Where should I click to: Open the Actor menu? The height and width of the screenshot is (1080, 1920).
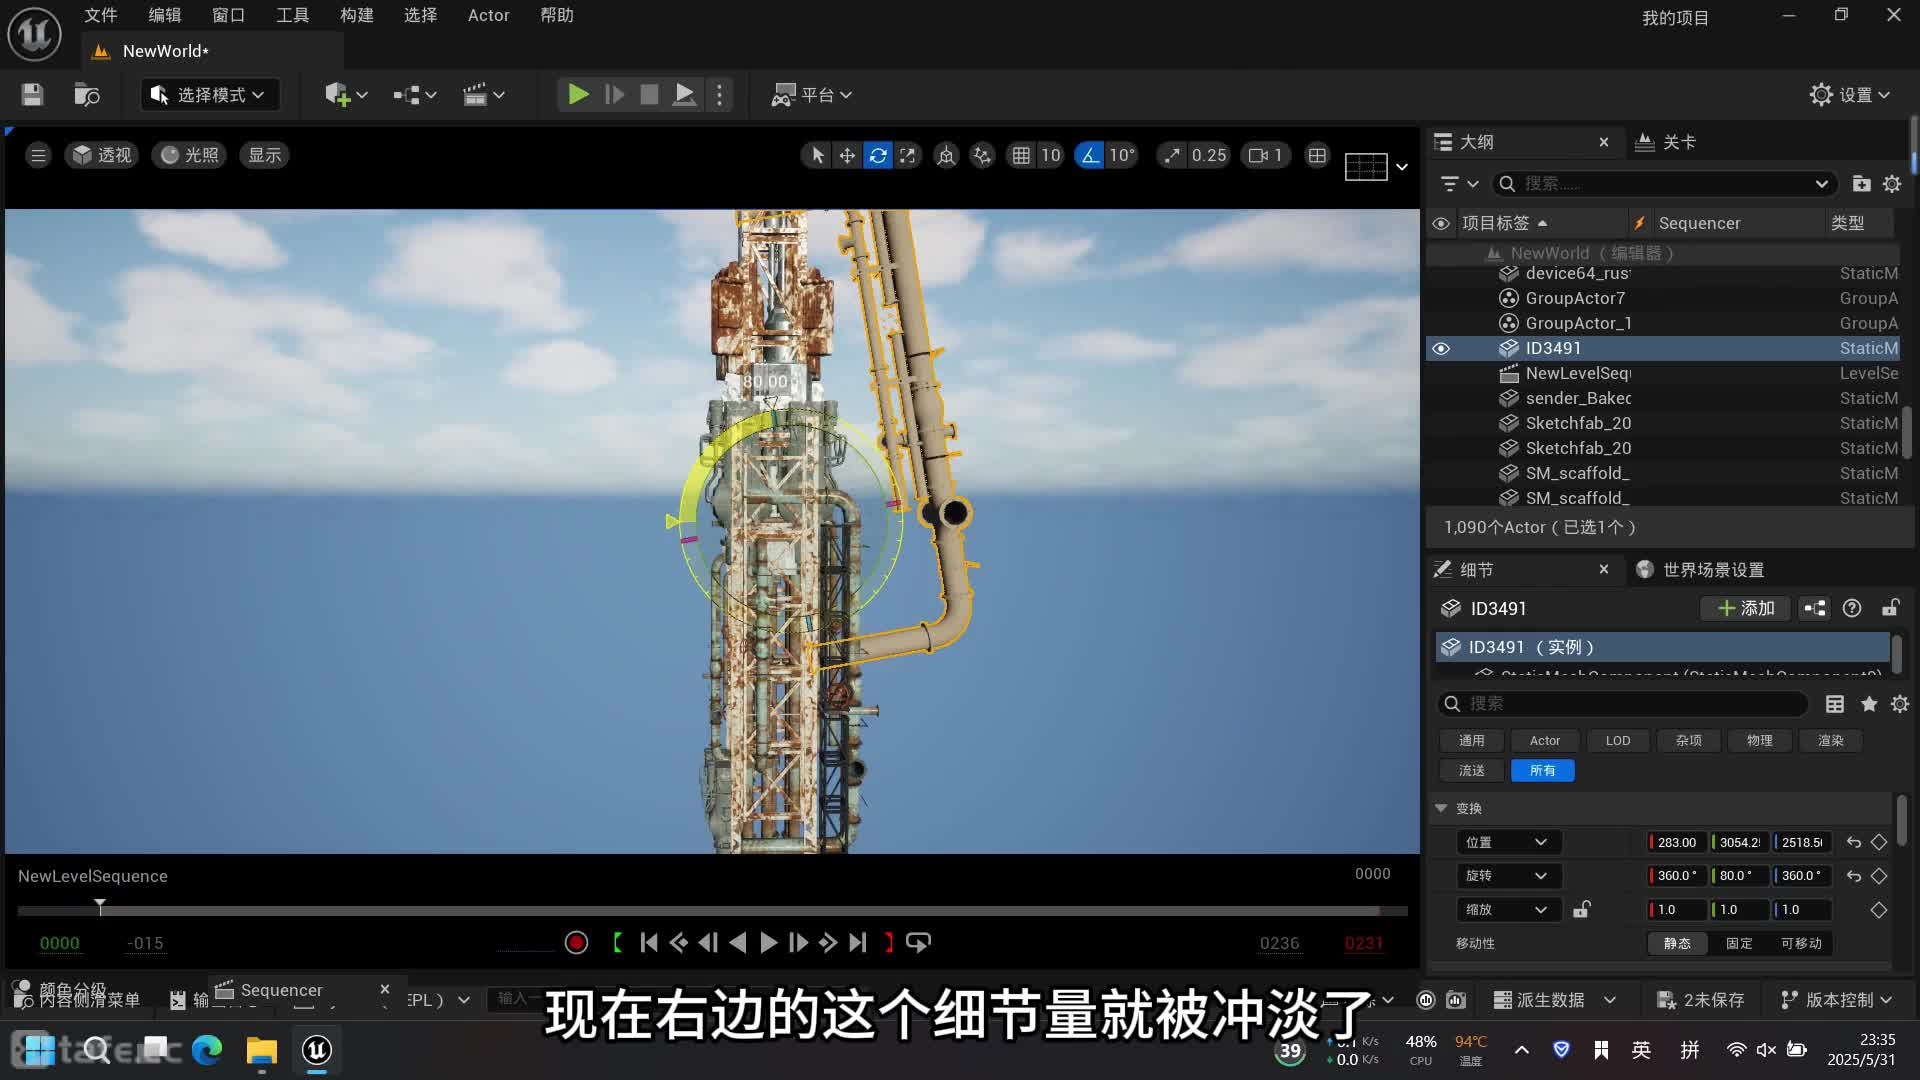pyautogui.click(x=489, y=15)
